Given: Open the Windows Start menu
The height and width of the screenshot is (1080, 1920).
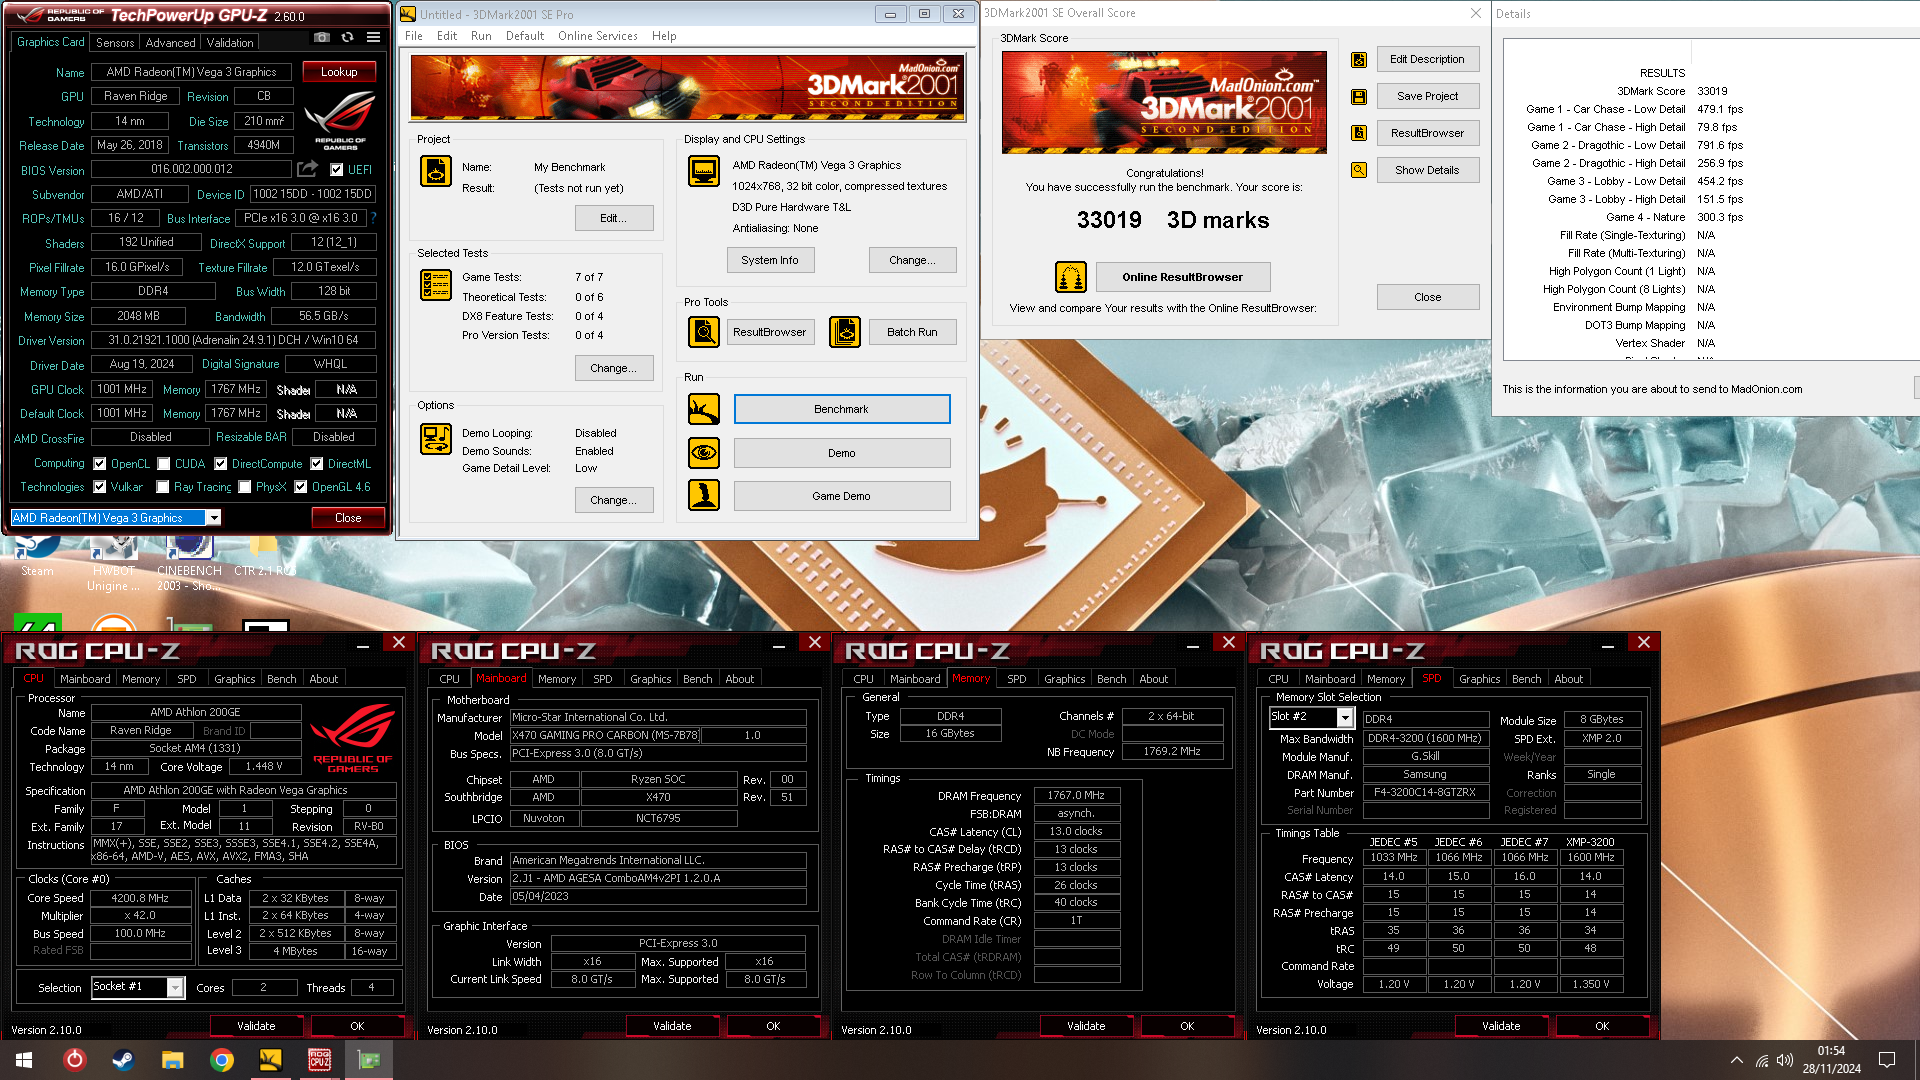Looking at the screenshot, I should tap(24, 1060).
